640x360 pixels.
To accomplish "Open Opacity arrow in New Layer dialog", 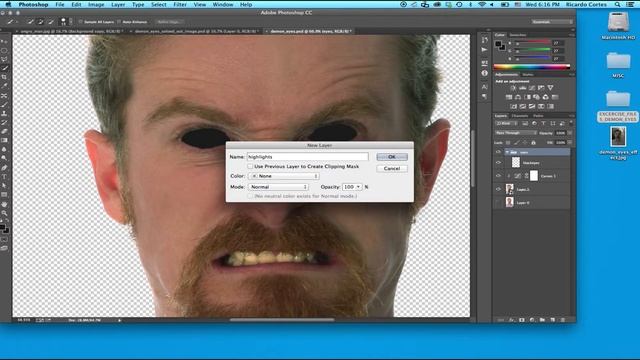I will point(358,187).
